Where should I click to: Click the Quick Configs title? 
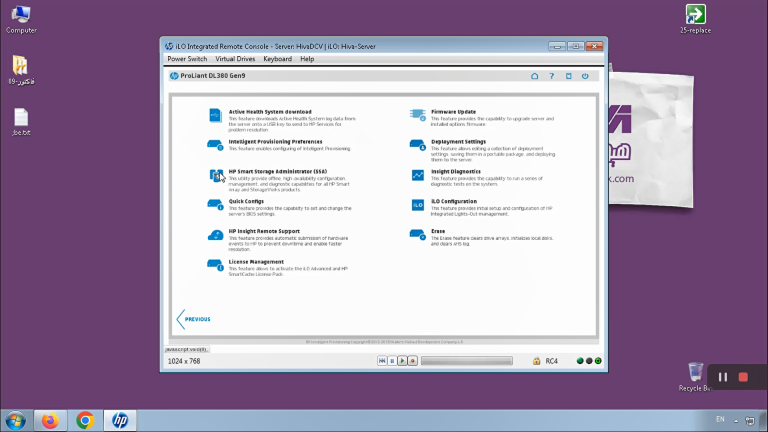(x=246, y=201)
